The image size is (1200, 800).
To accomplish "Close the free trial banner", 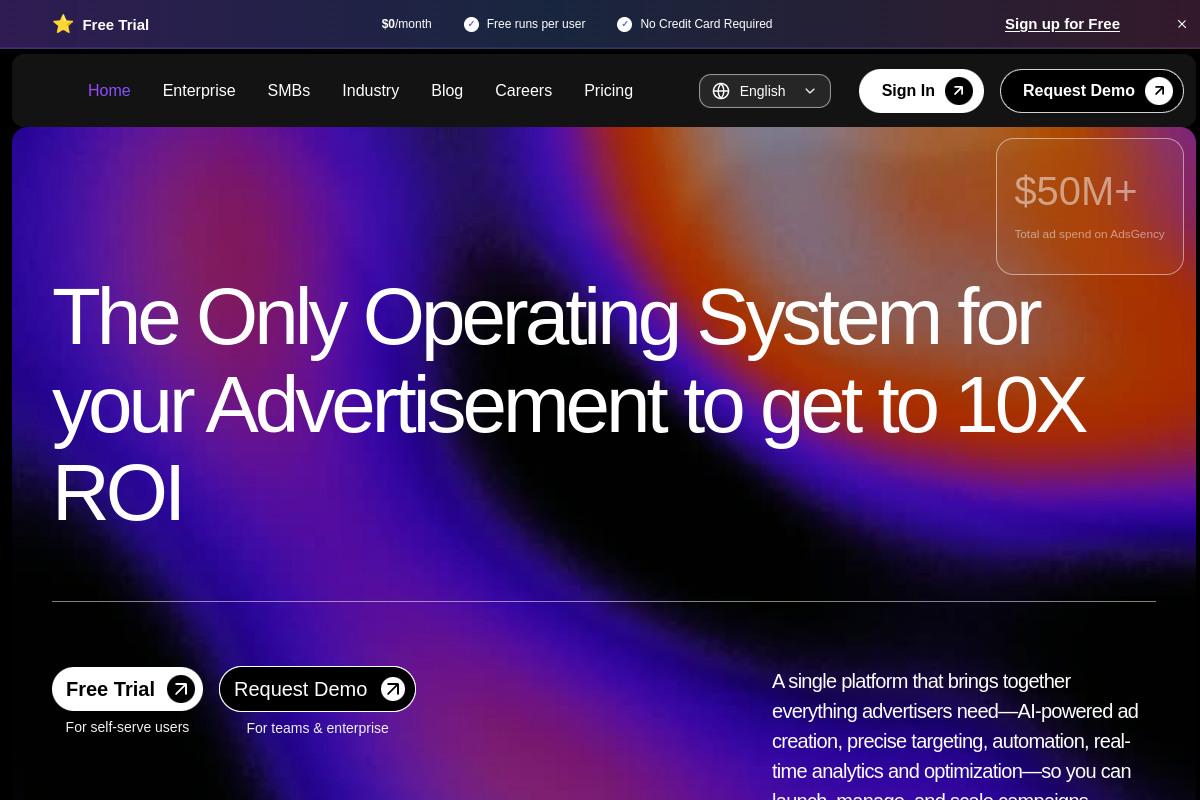I will point(1182,24).
